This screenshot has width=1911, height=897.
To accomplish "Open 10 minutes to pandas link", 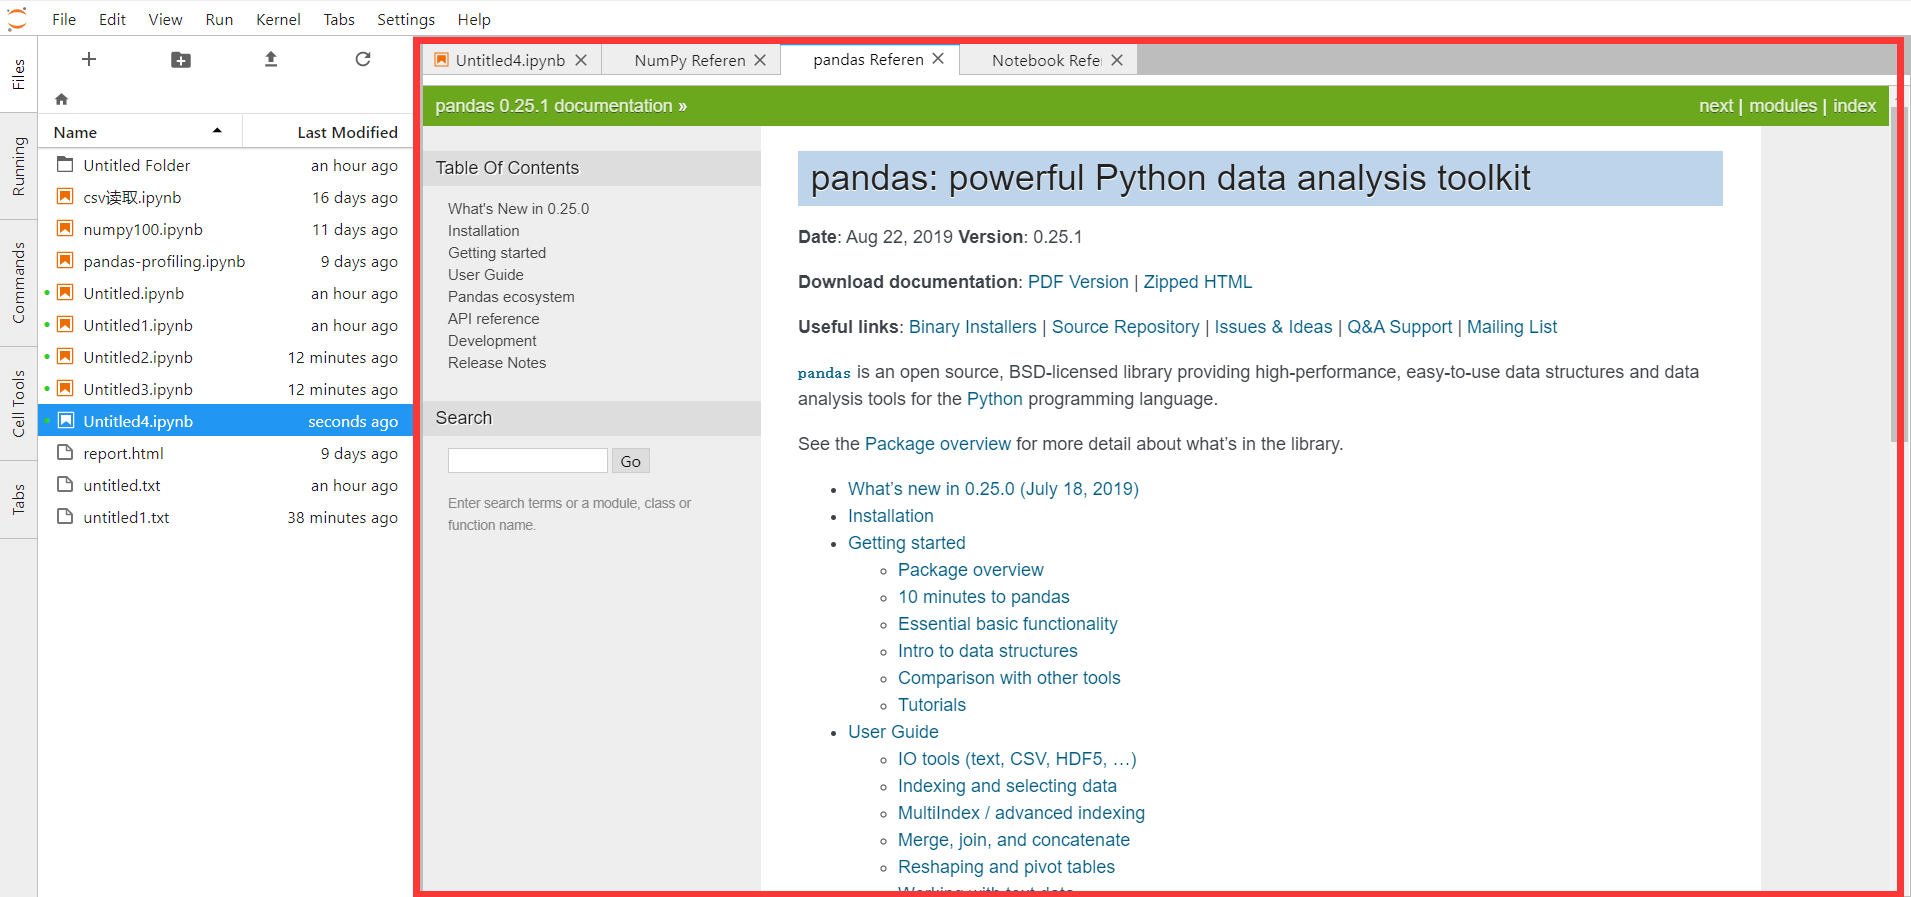I will pyautogui.click(x=984, y=597).
